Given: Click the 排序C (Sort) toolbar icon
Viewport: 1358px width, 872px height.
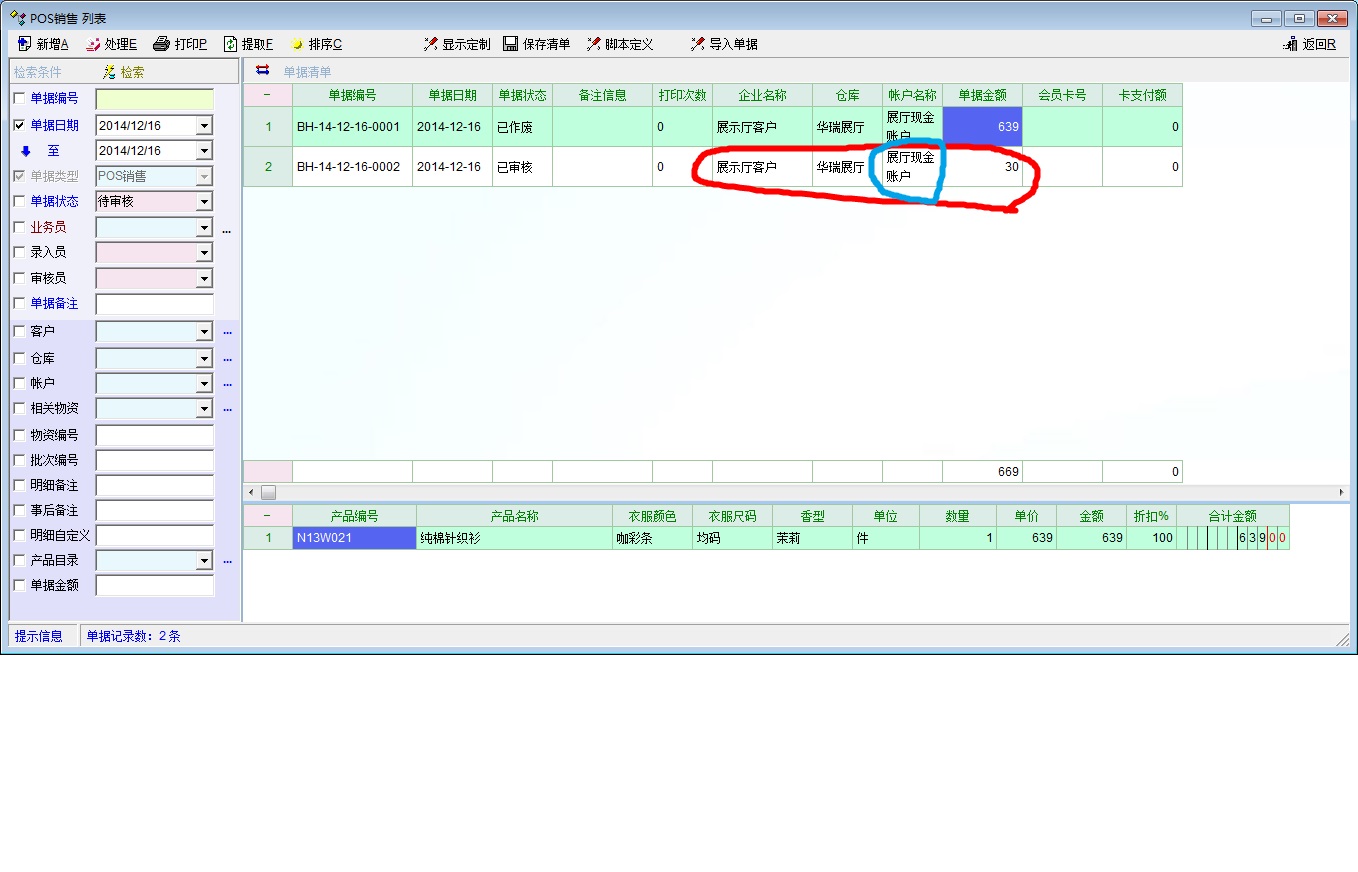Looking at the screenshot, I should pyautogui.click(x=297, y=44).
